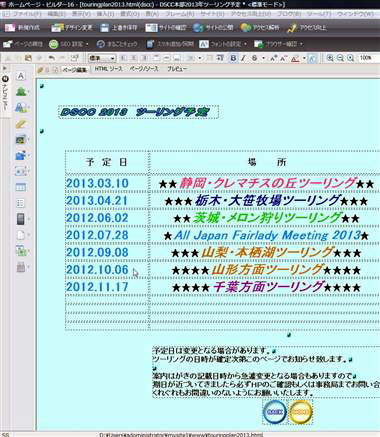Click the smartphone icon in left sidebar

coord(21,219)
